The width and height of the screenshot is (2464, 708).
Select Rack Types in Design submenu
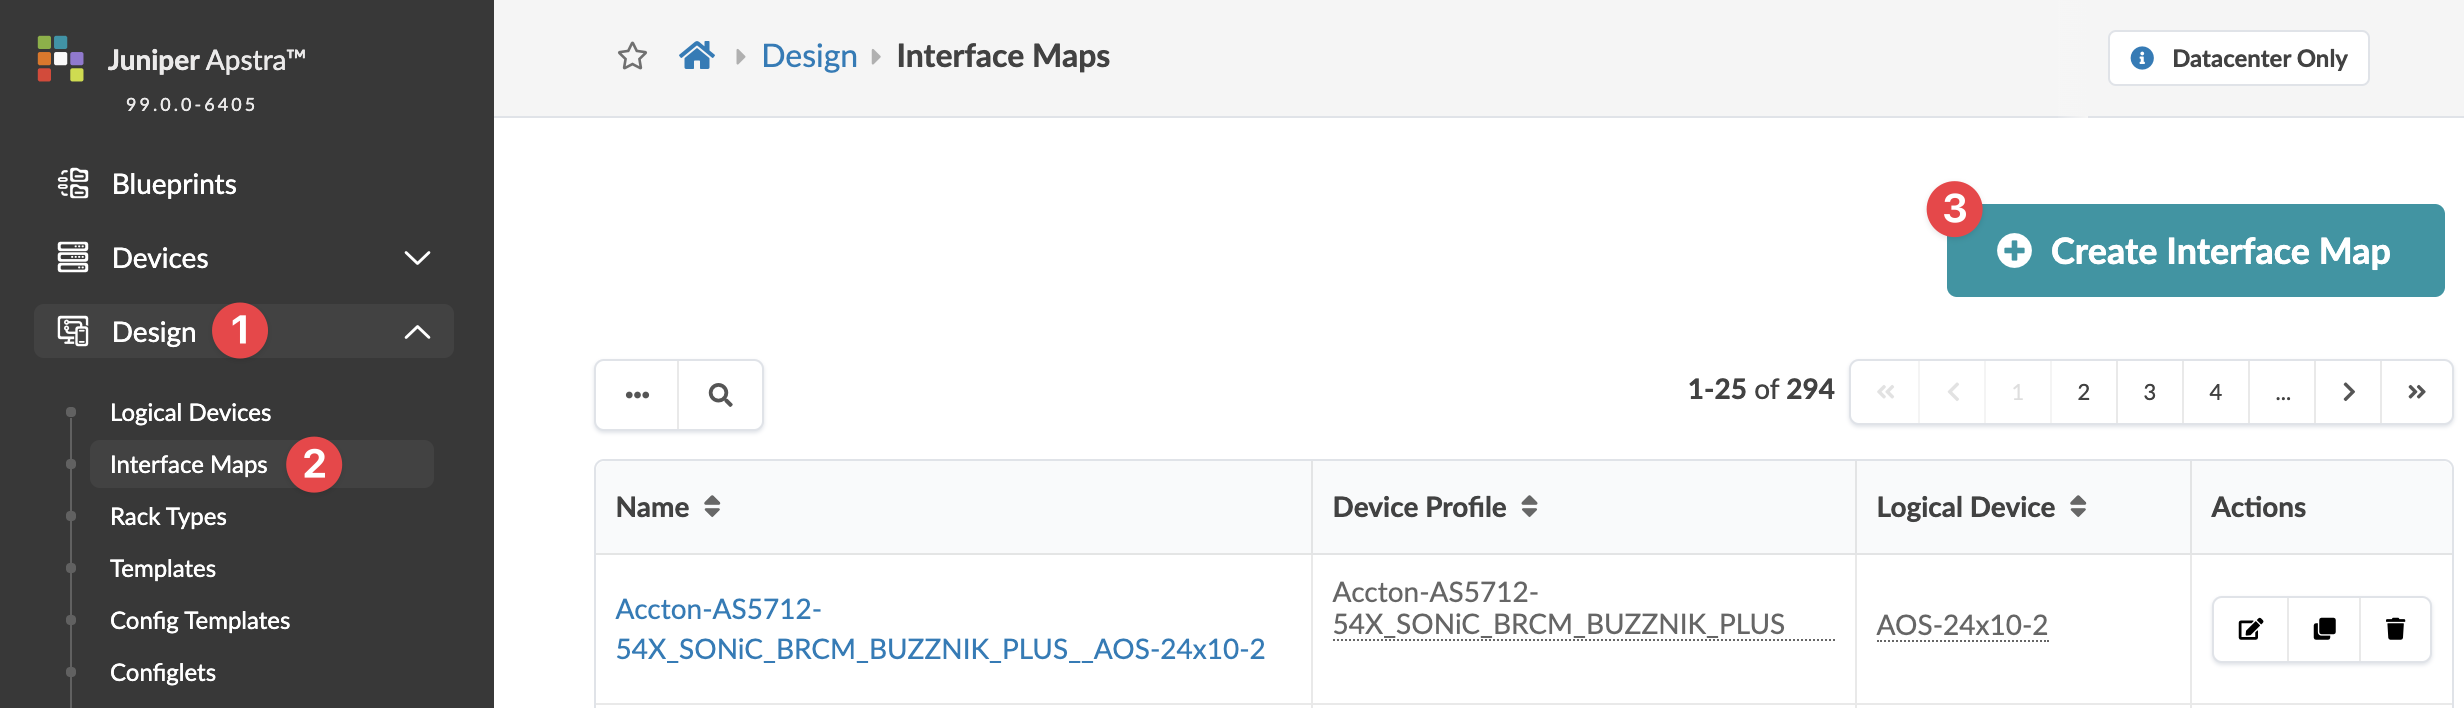168,516
